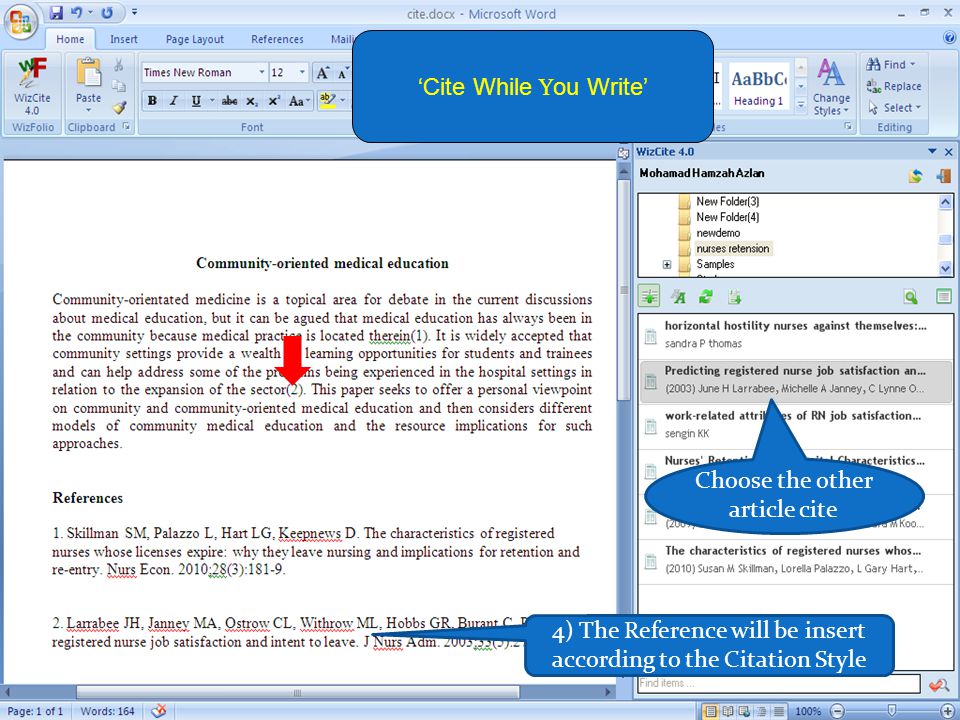The height and width of the screenshot is (720, 960).
Task: Open the Times New Roman font dropdown
Action: tap(261, 72)
